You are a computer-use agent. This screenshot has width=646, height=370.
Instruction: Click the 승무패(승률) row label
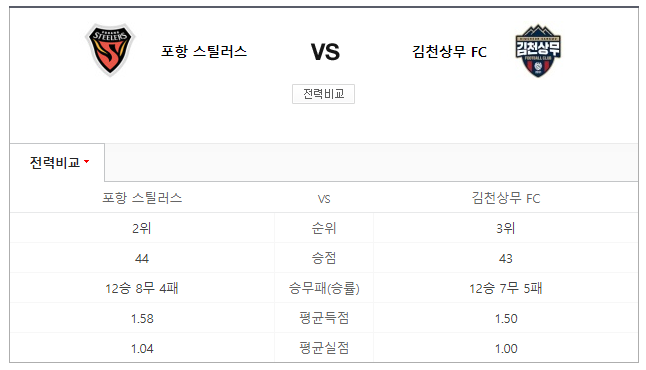[324, 288]
